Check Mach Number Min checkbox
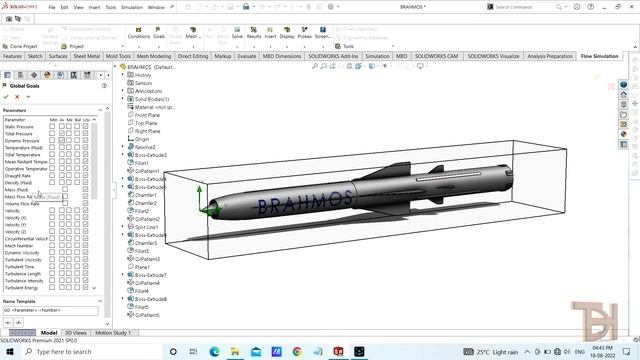The height and width of the screenshot is (360, 640). pos(52,245)
